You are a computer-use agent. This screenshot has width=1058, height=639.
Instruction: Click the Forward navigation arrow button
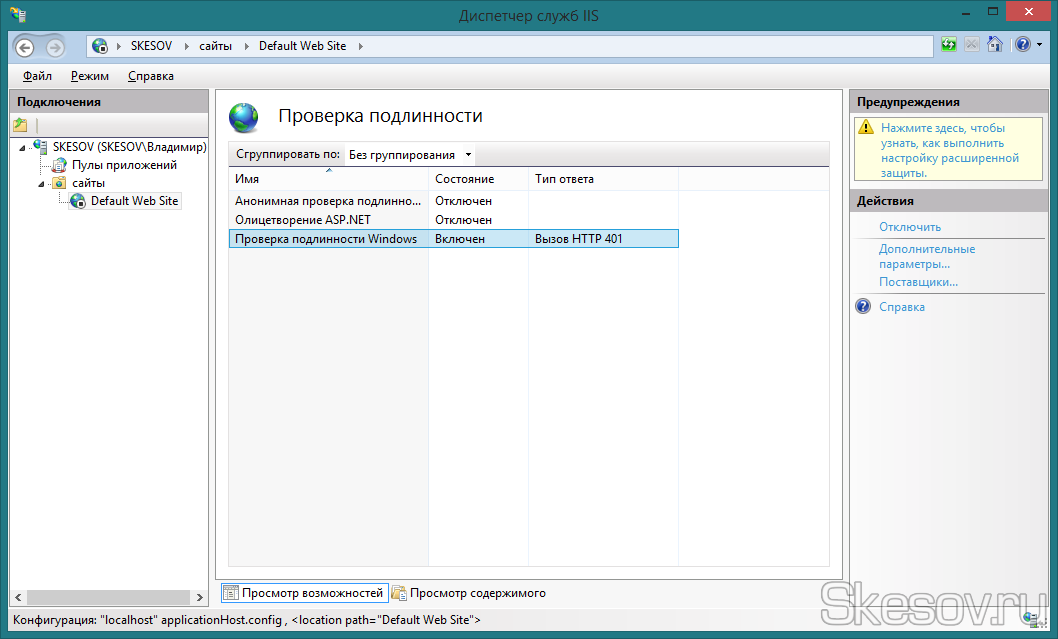coord(54,47)
